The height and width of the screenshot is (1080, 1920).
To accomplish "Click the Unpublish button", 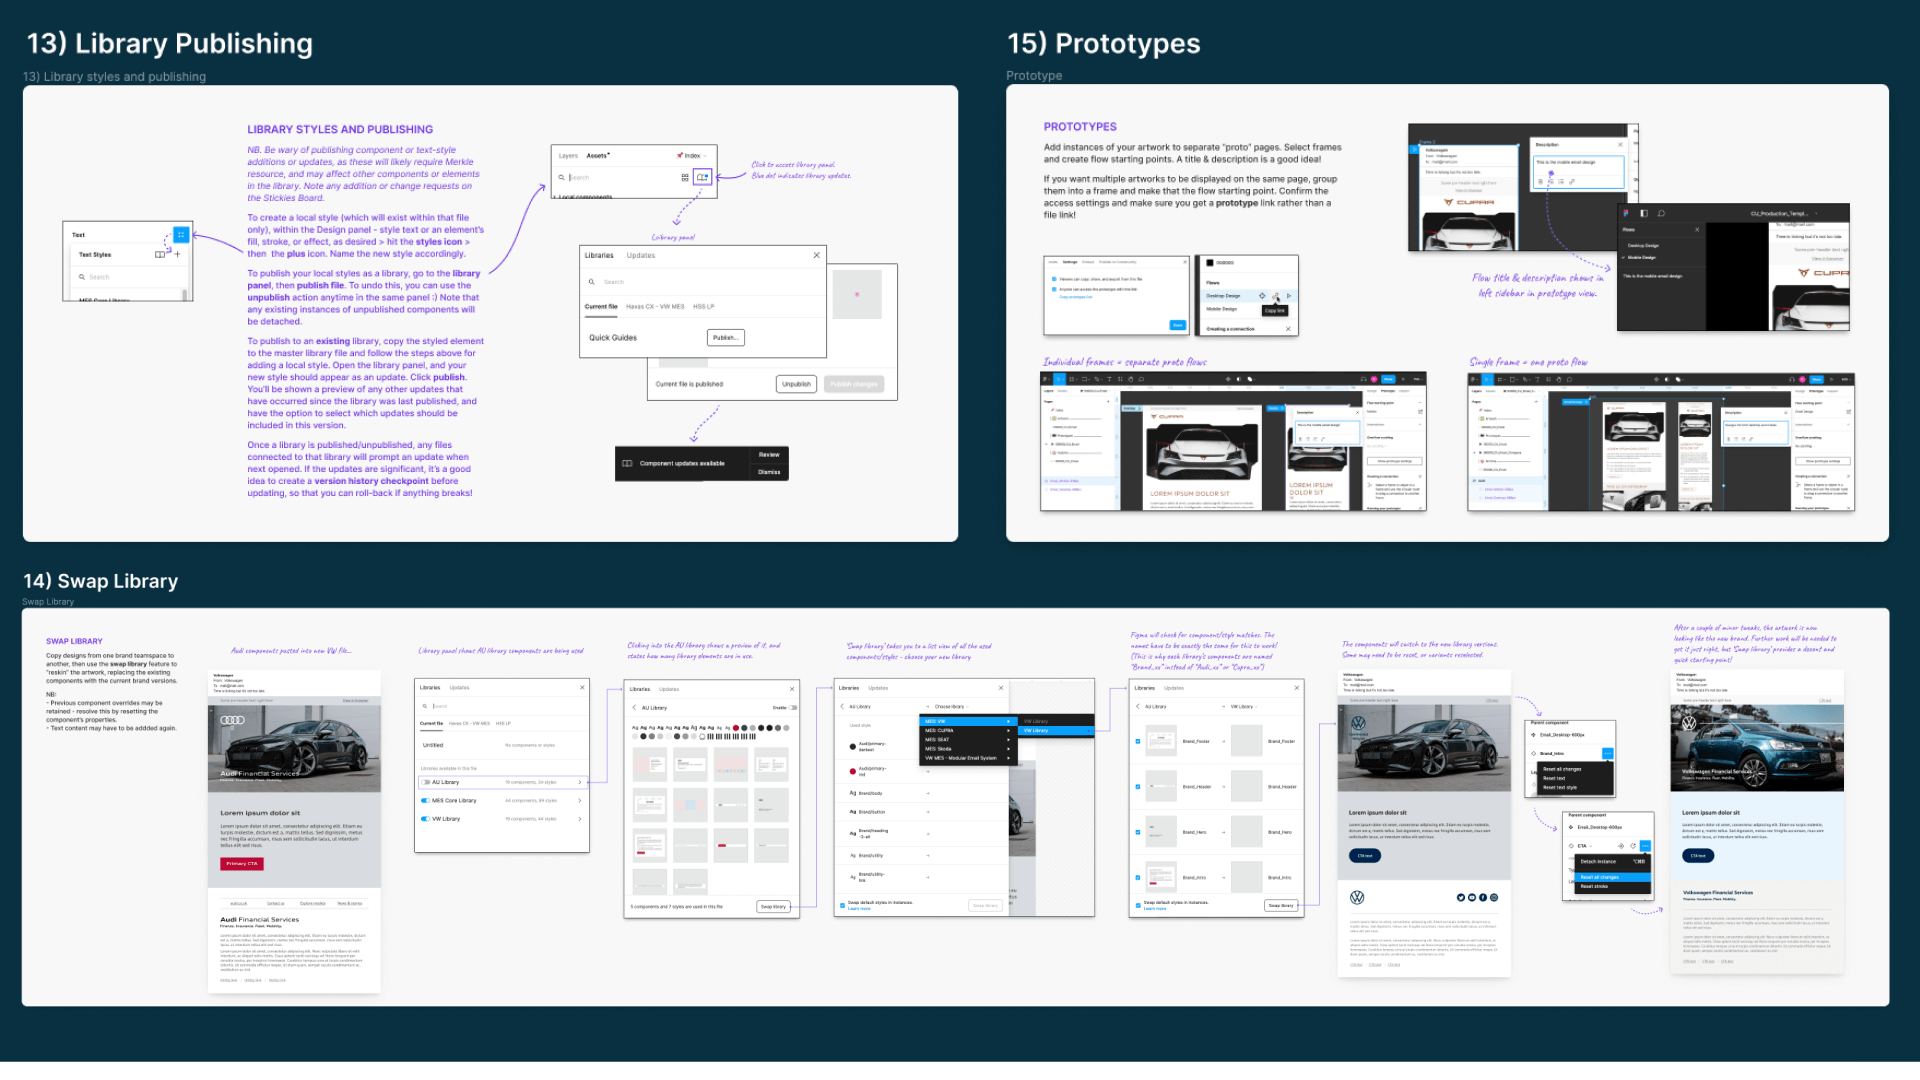I will pos(796,384).
